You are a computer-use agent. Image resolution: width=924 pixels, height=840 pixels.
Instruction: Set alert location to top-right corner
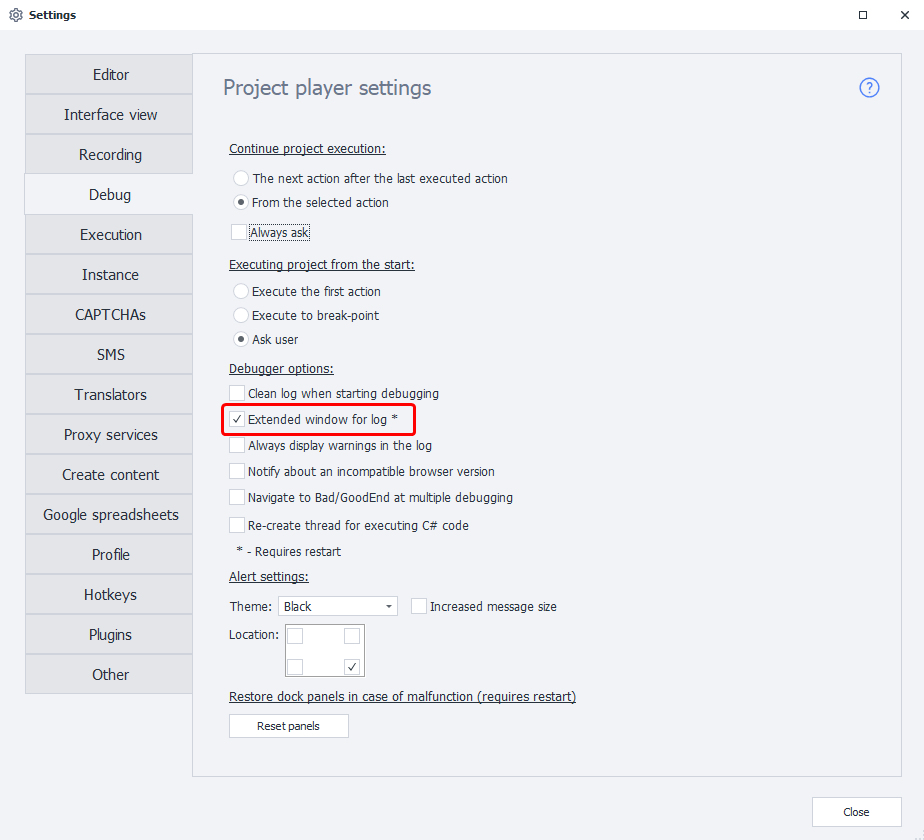(x=352, y=636)
